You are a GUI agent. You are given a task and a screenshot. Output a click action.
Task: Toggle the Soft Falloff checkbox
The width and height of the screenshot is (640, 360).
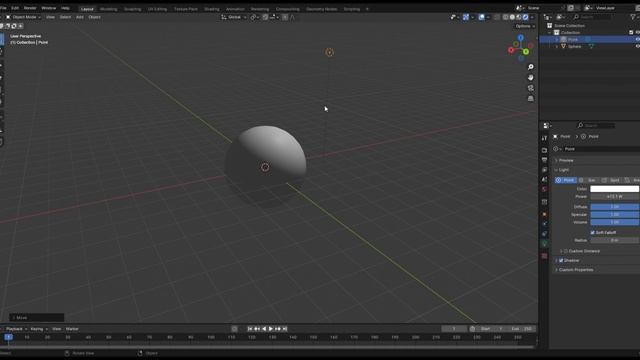pyautogui.click(x=593, y=233)
